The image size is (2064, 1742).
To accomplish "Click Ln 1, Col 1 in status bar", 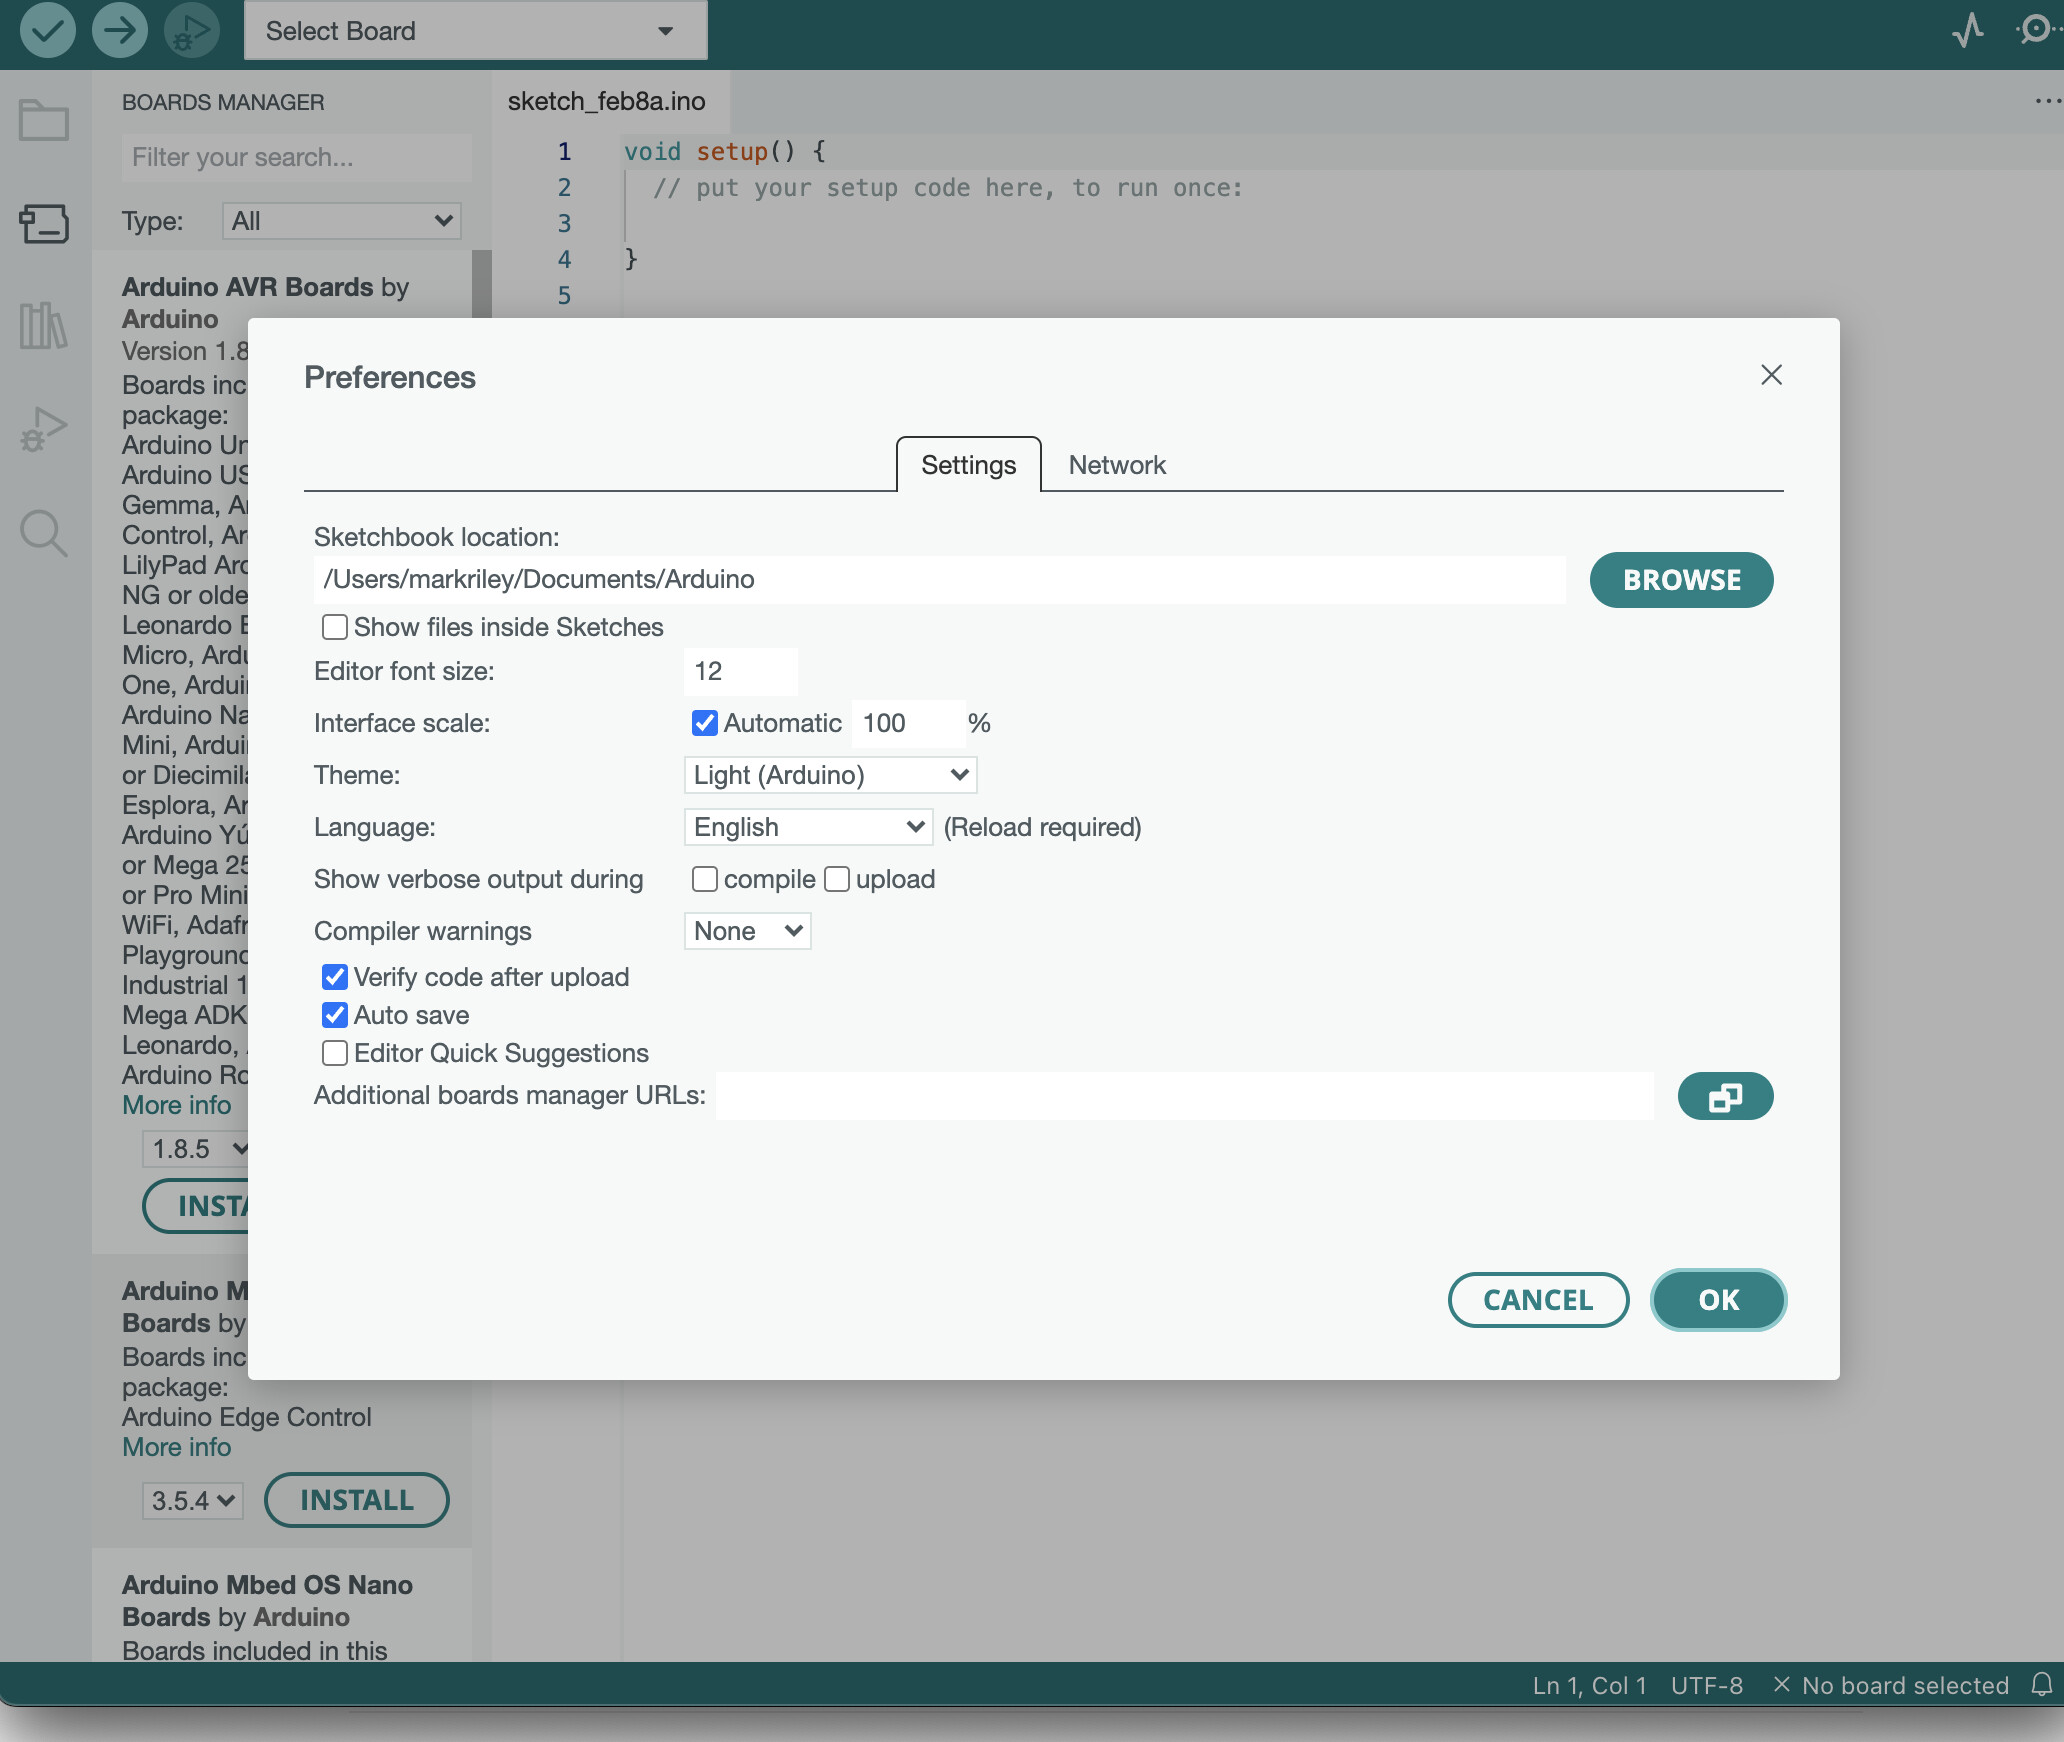I will click(1590, 1685).
